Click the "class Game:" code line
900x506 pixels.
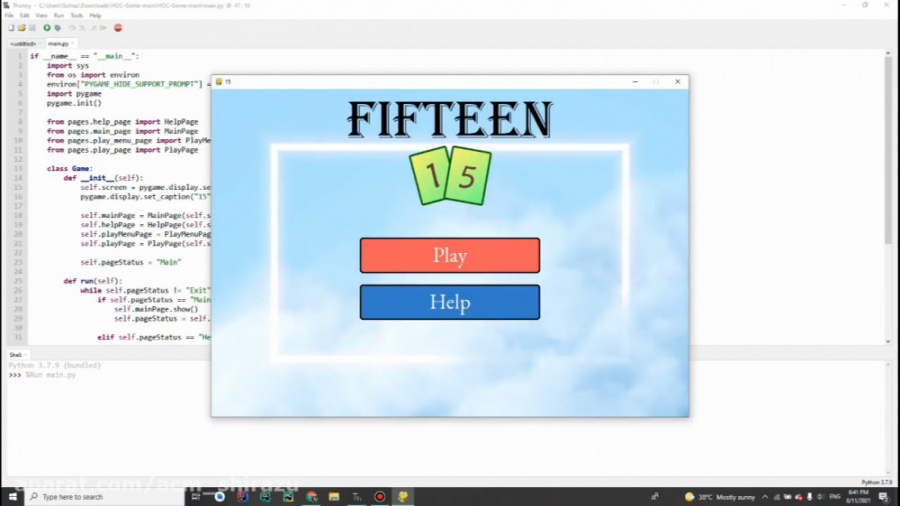69,169
